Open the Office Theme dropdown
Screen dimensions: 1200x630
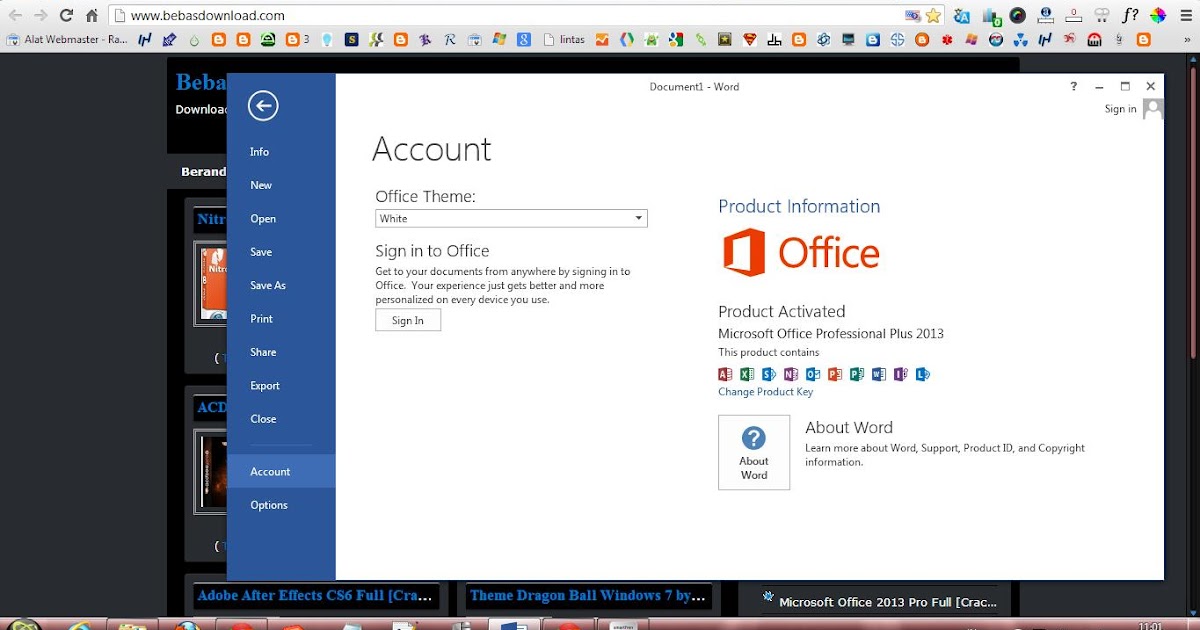click(511, 218)
